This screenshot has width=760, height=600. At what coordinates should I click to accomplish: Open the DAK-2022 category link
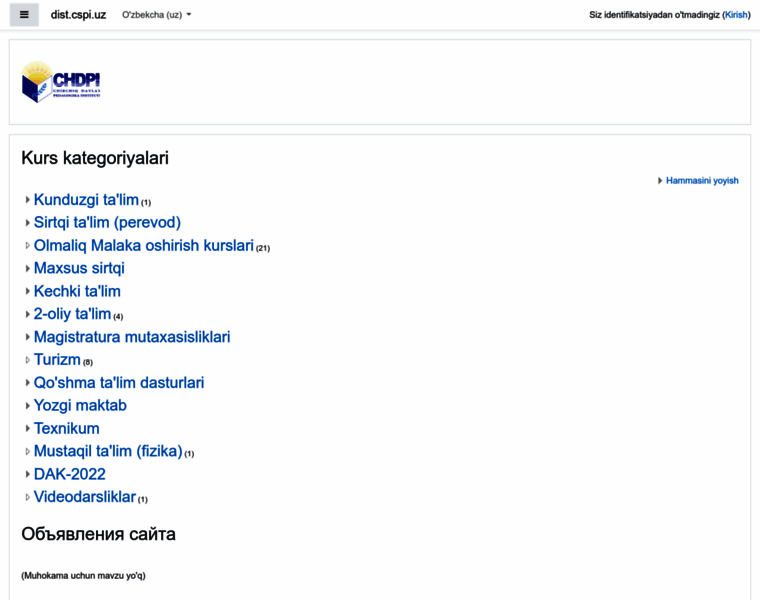coord(69,474)
